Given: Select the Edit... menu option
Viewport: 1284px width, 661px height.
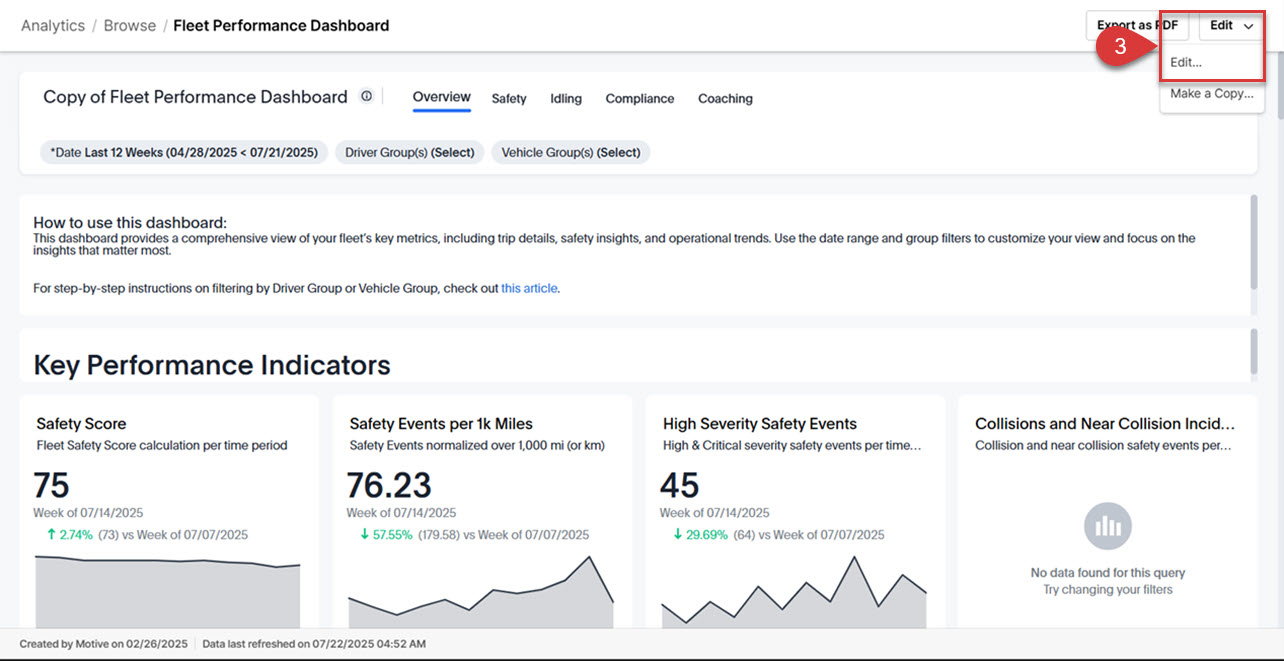Looking at the screenshot, I should 1185,61.
